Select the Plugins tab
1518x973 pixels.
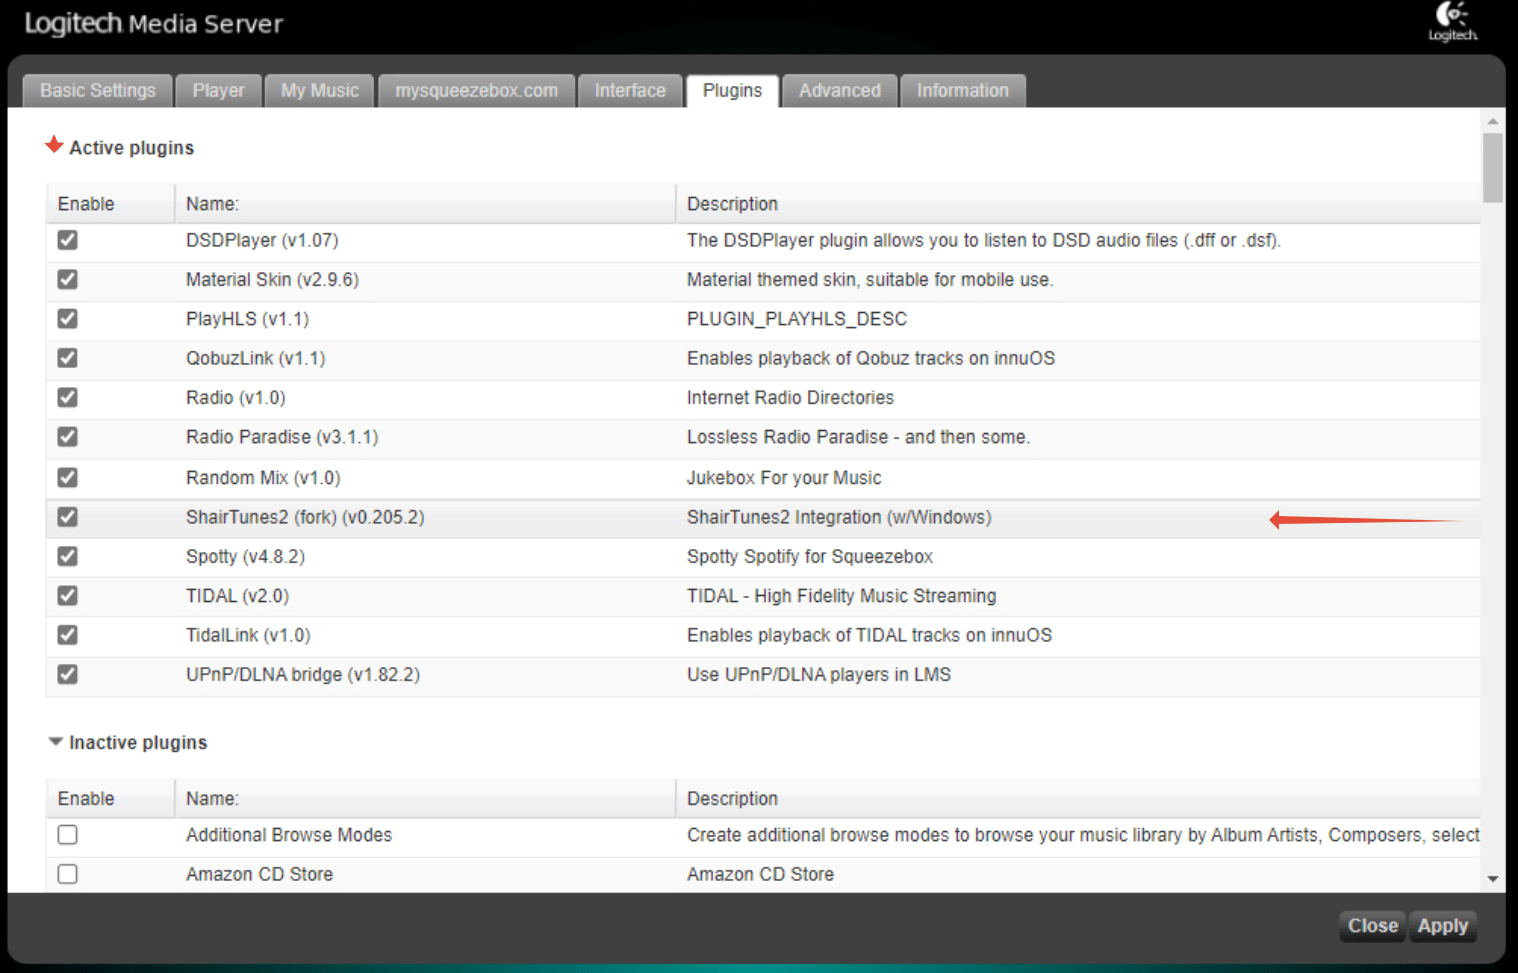tap(732, 90)
